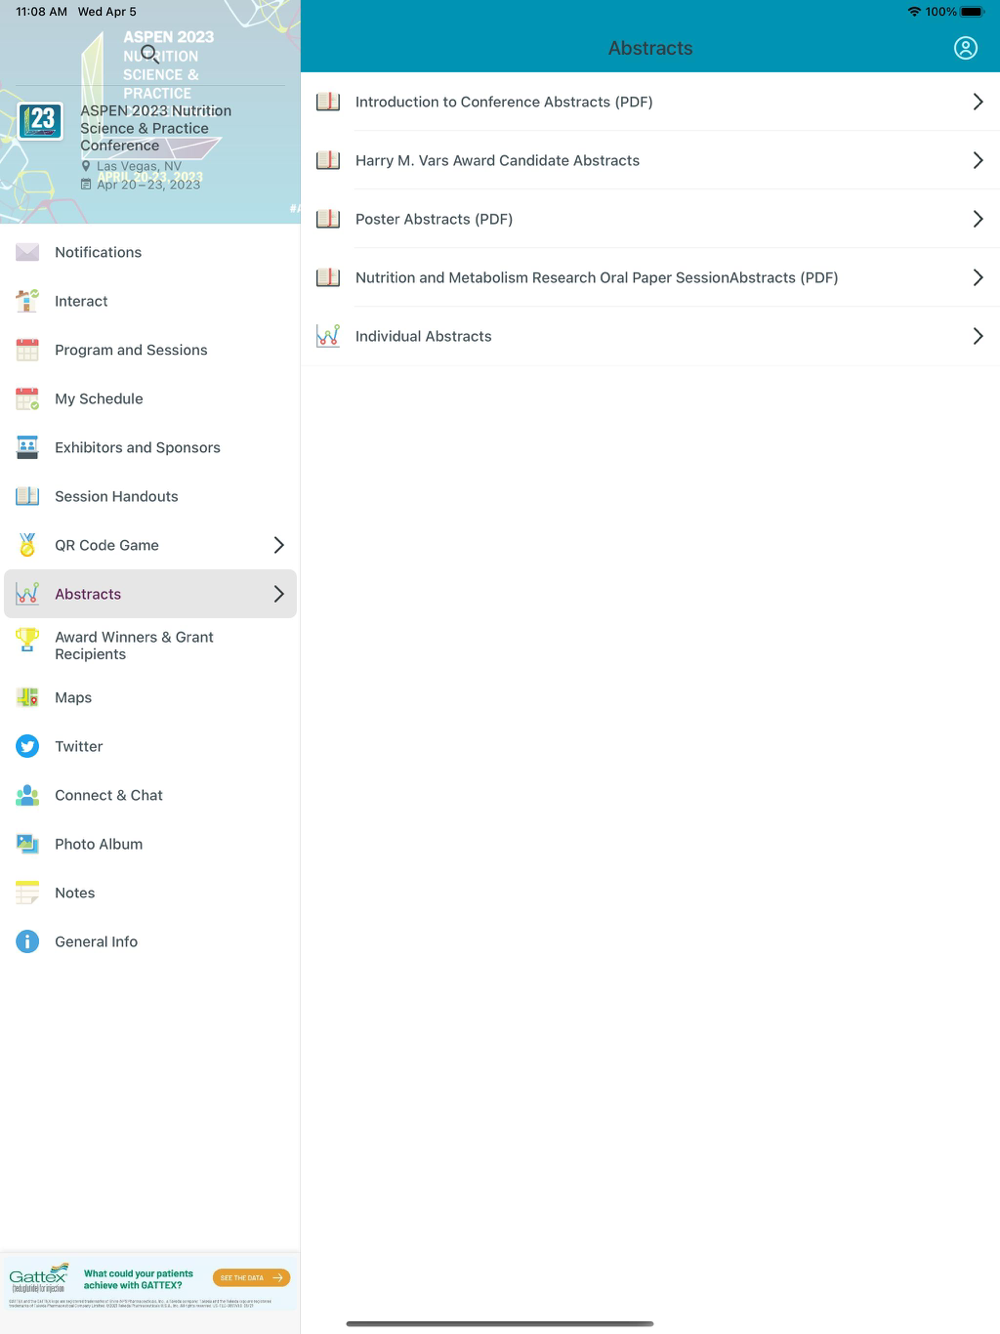1000x1334 pixels.
Task: Click the Session Handouts book icon
Action: (28, 496)
